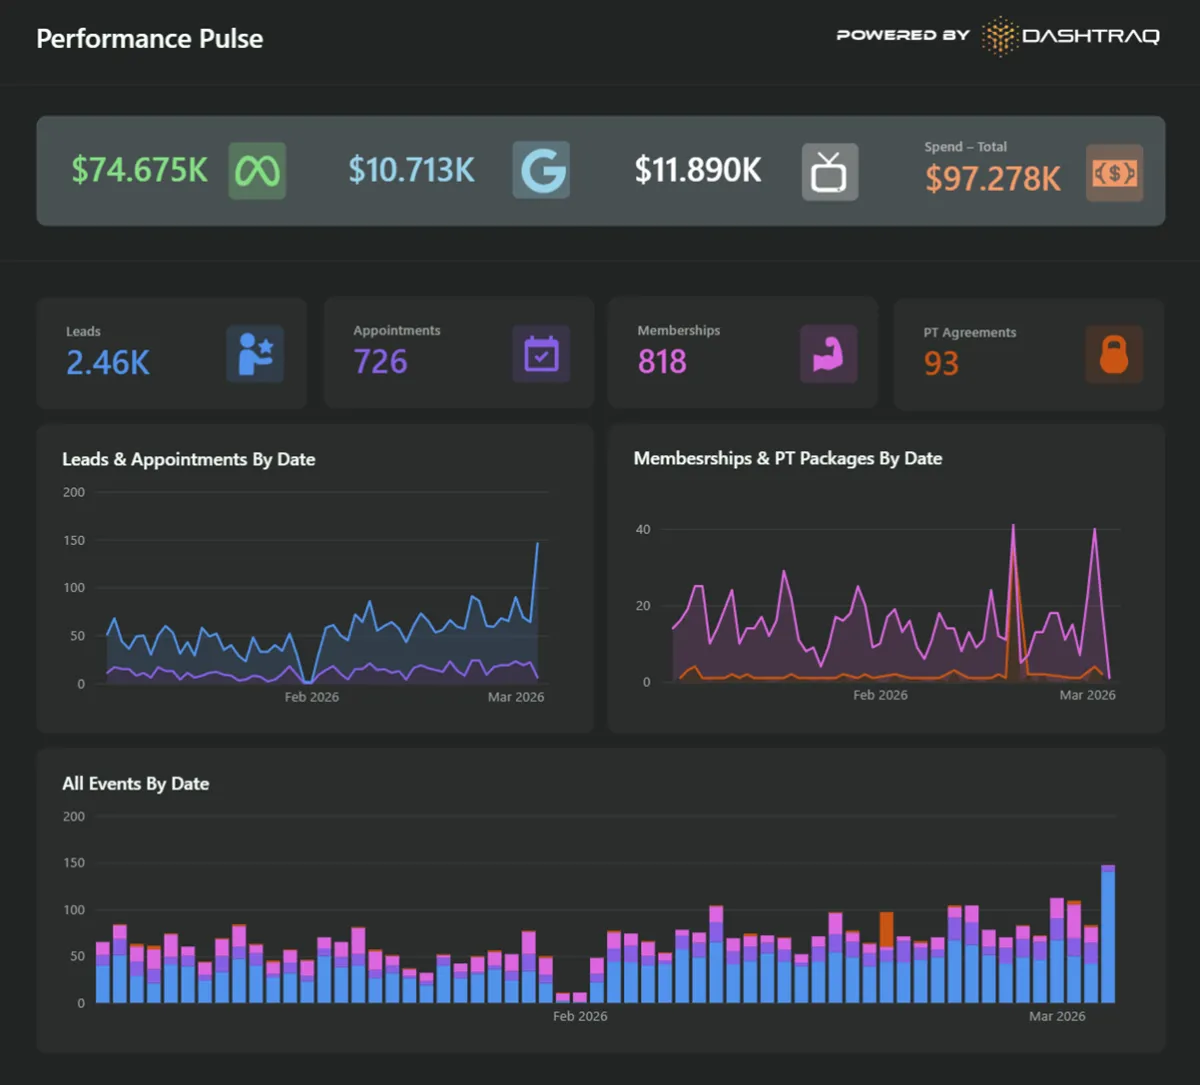The height and width of the screenshot is (1085, 1200).
Task: Click the Dashtraq hexagon logo
Action: (x=999, y=36)
